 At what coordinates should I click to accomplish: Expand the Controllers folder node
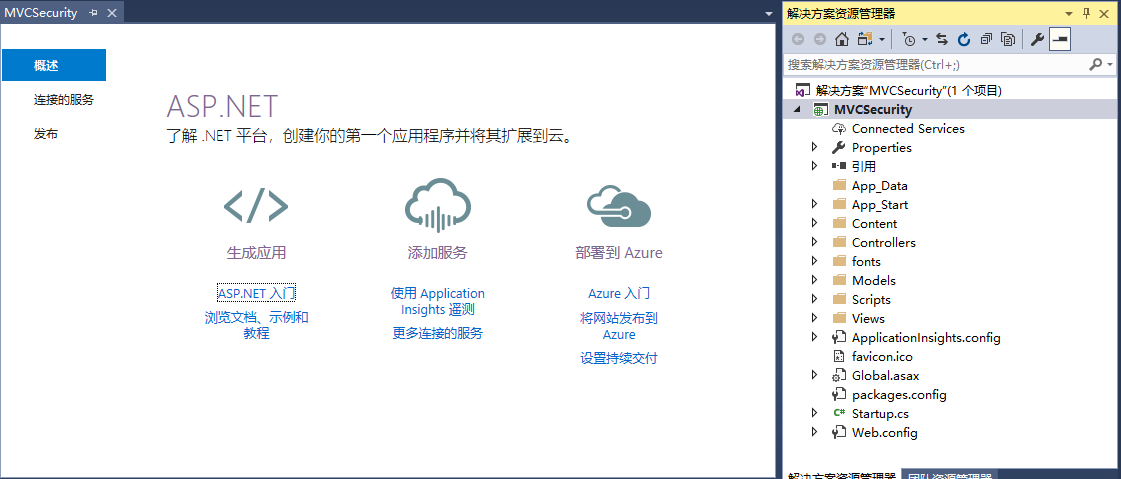pos(815,243)
